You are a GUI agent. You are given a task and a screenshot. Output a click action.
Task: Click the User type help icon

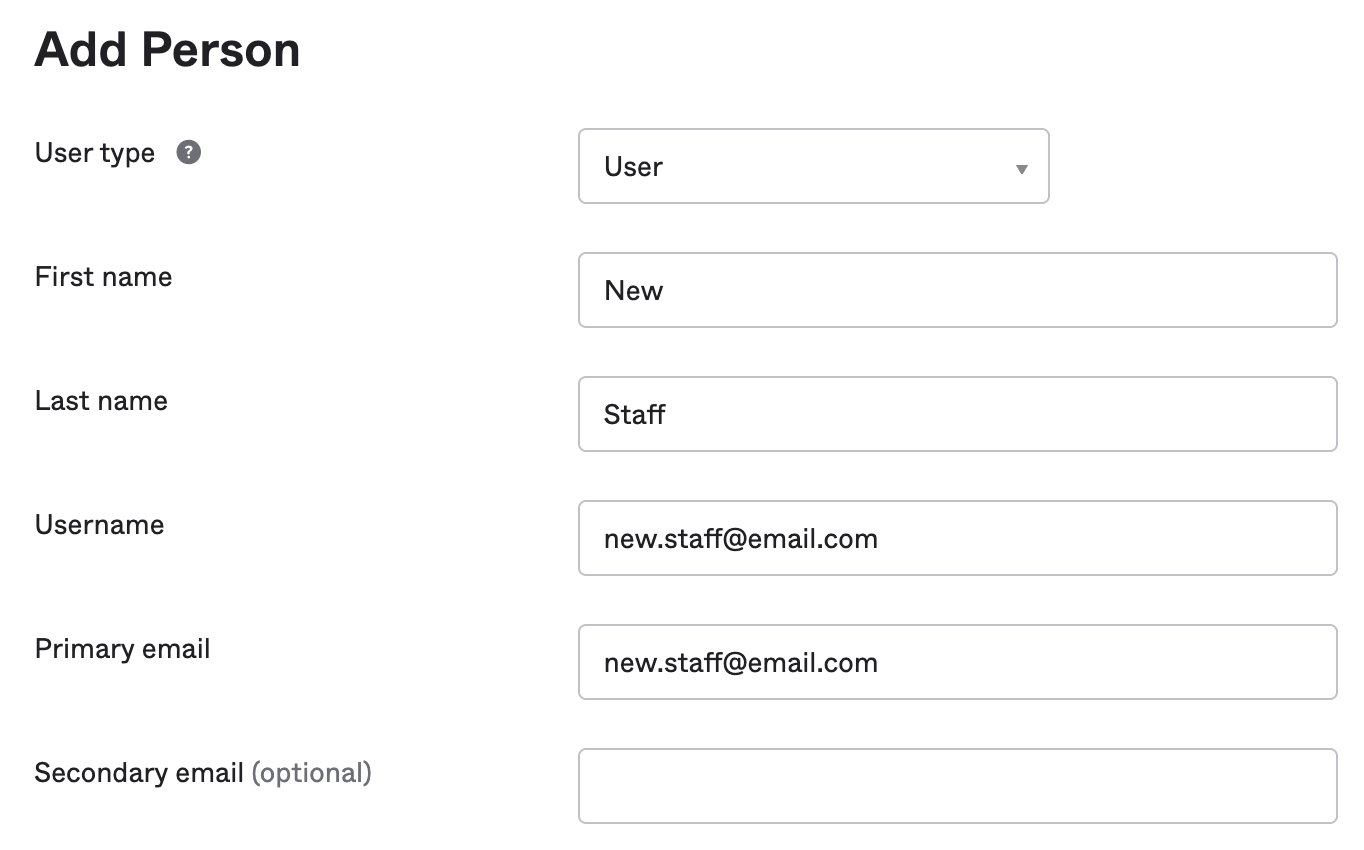pos(188,153)
